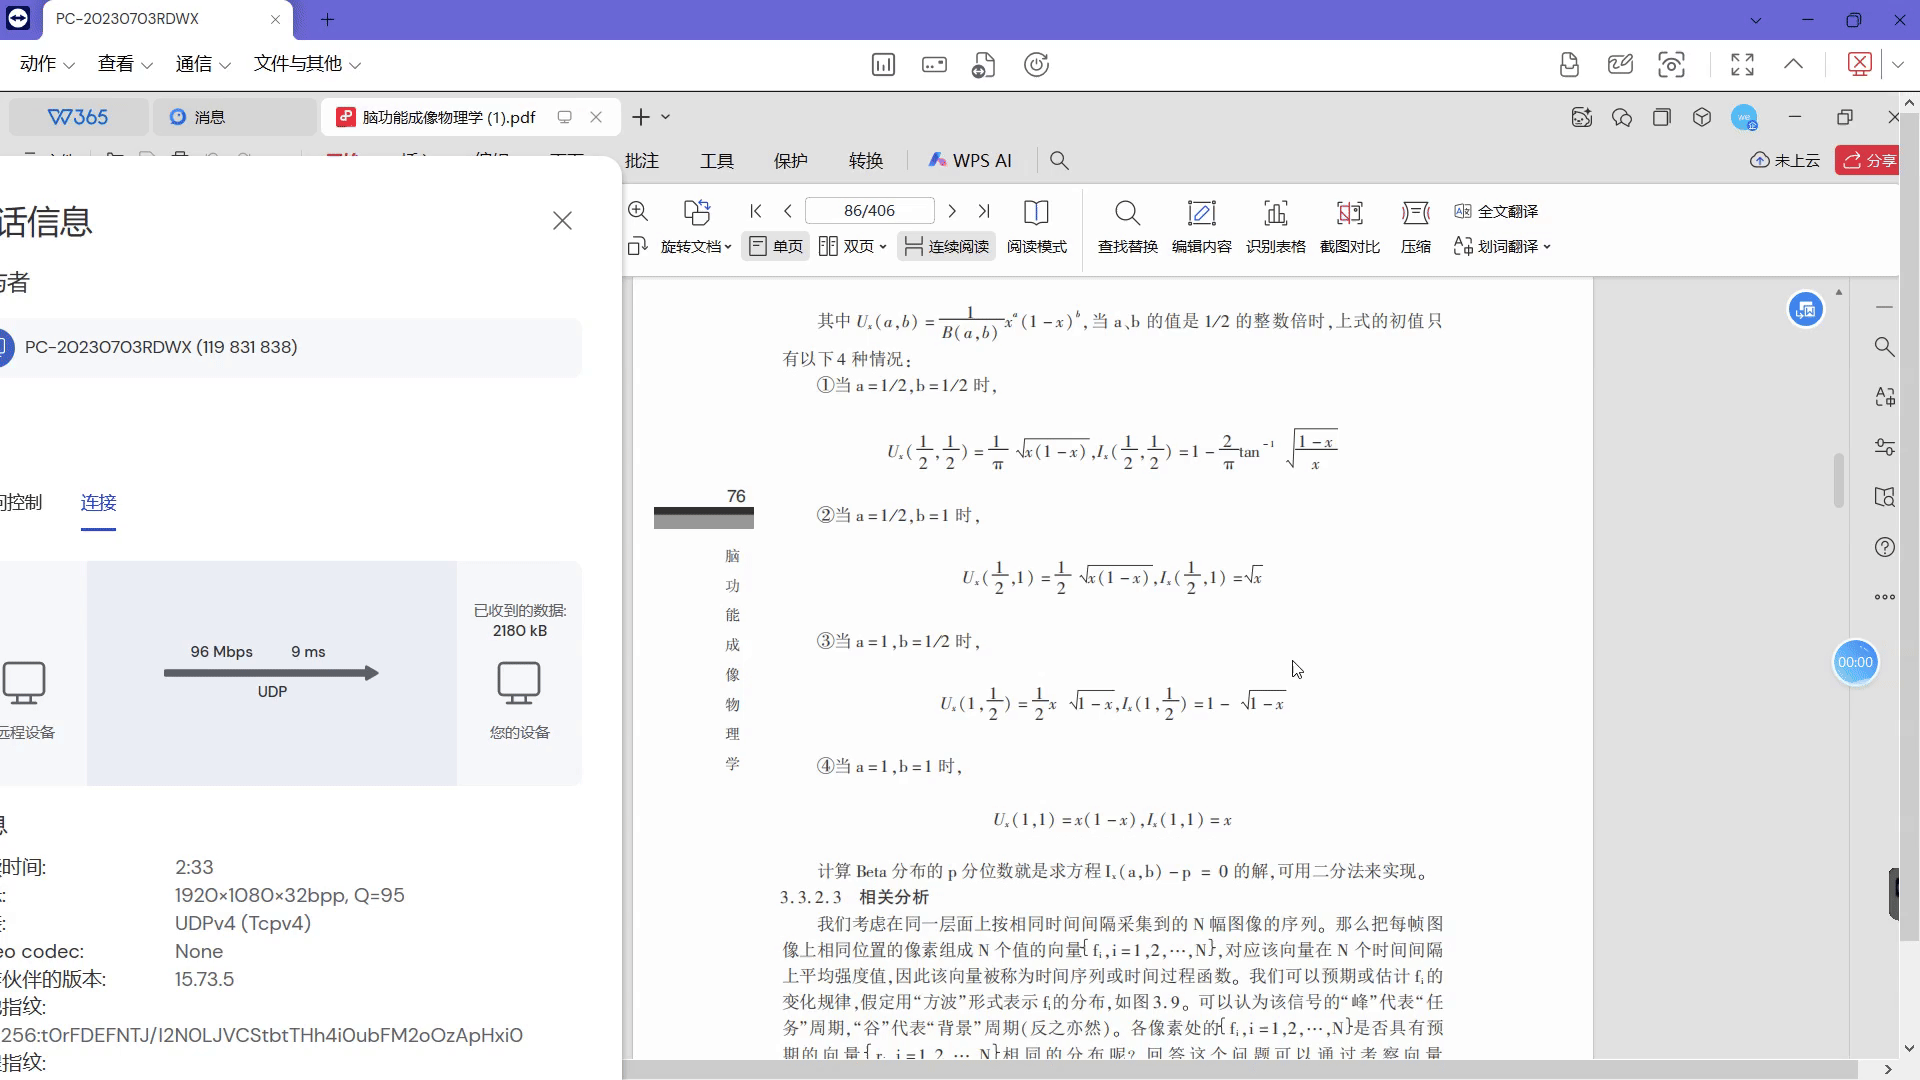
Task: Go to next page arrow
Action: pyautogui.click(x=952, y=211)
